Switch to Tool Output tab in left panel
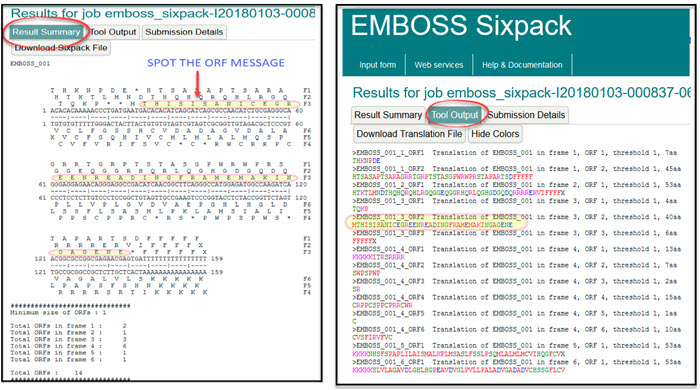700x390 pixels. (x=112, y=32)
